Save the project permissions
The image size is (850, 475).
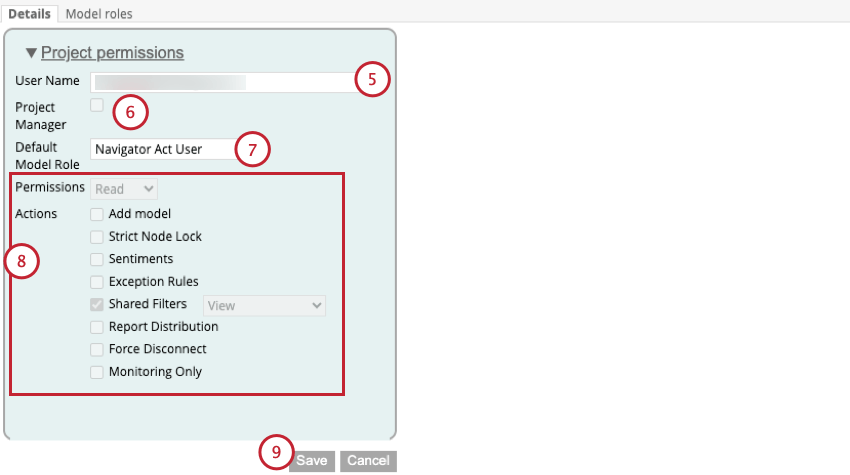tap(312, 461)
